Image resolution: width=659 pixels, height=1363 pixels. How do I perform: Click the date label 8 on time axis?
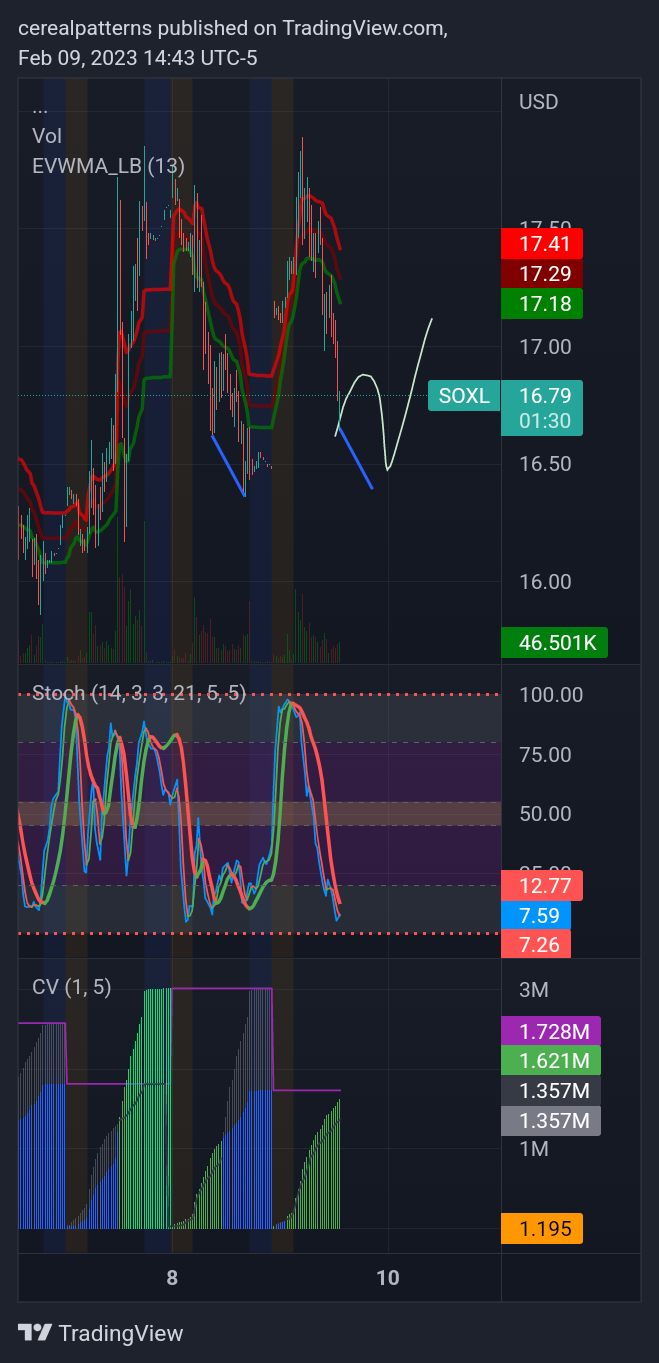(x=172, y=1277)
